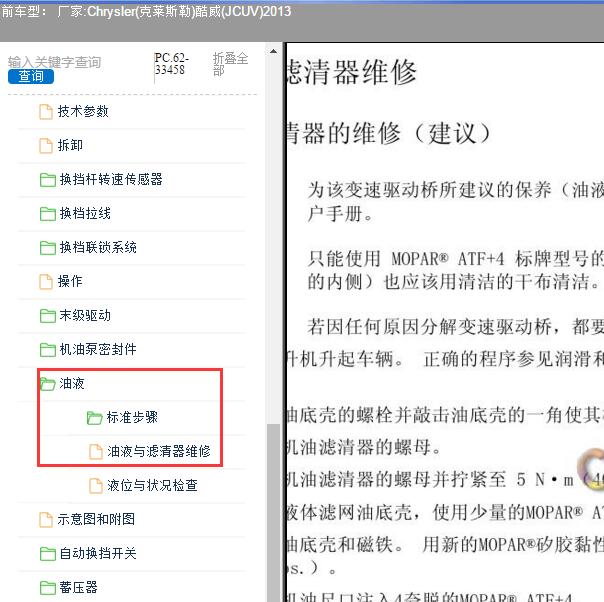Click the document icon beside 拆卸
Image resolution: width=604 pixels, height=602 pixels.
(46, 146)
